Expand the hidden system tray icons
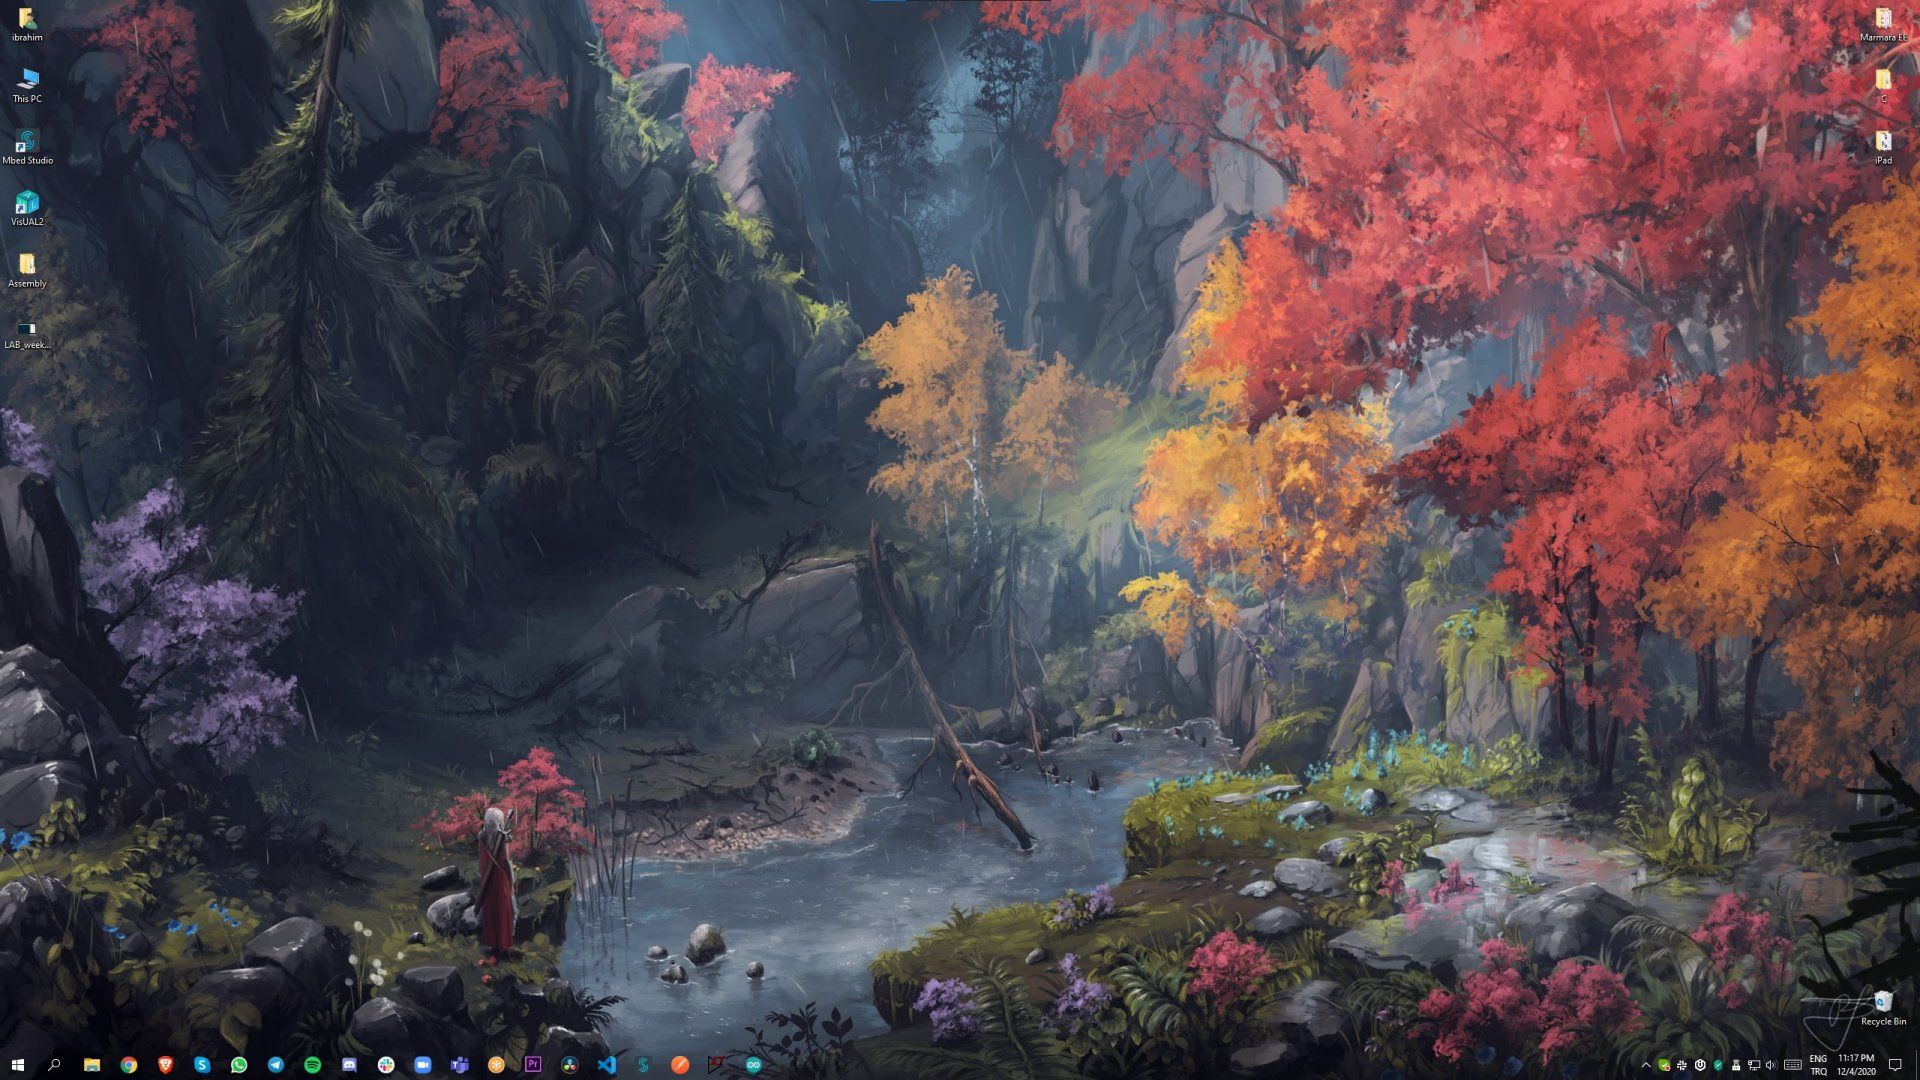The height and width of the screenshot is (1080, 1920). [x=1646, y=1065]
